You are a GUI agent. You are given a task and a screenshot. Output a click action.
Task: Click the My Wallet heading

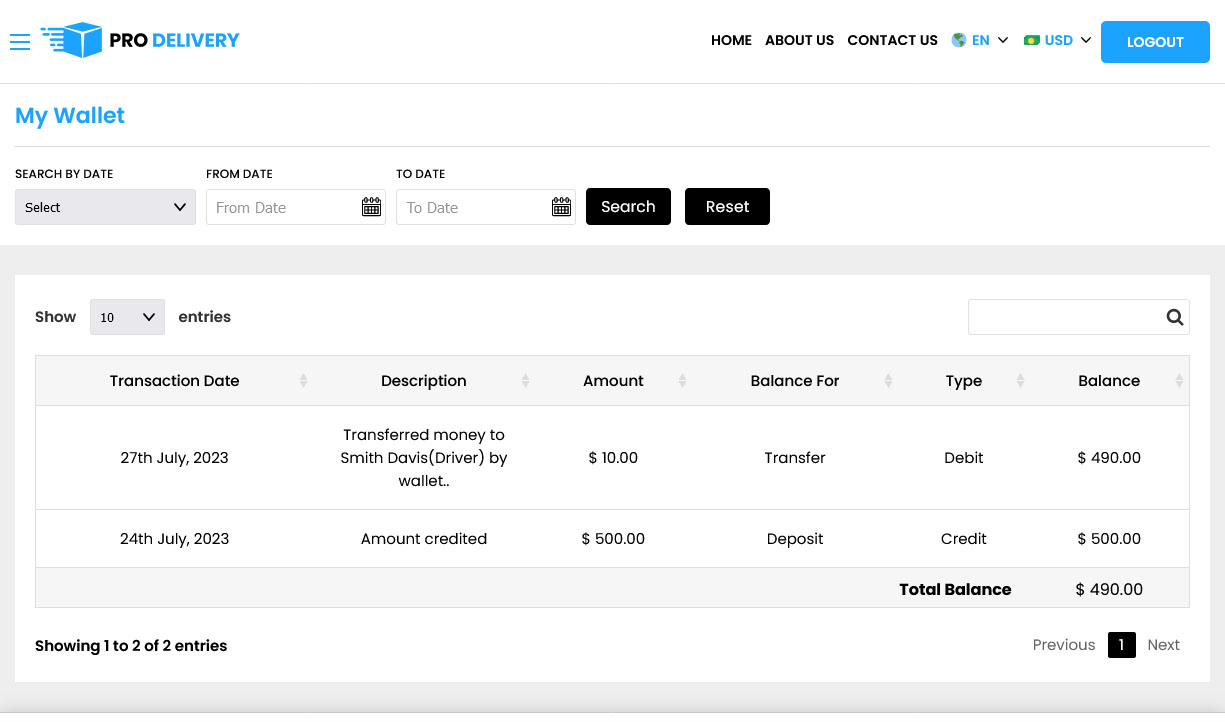pyautogui.click(x=70, y=116)
